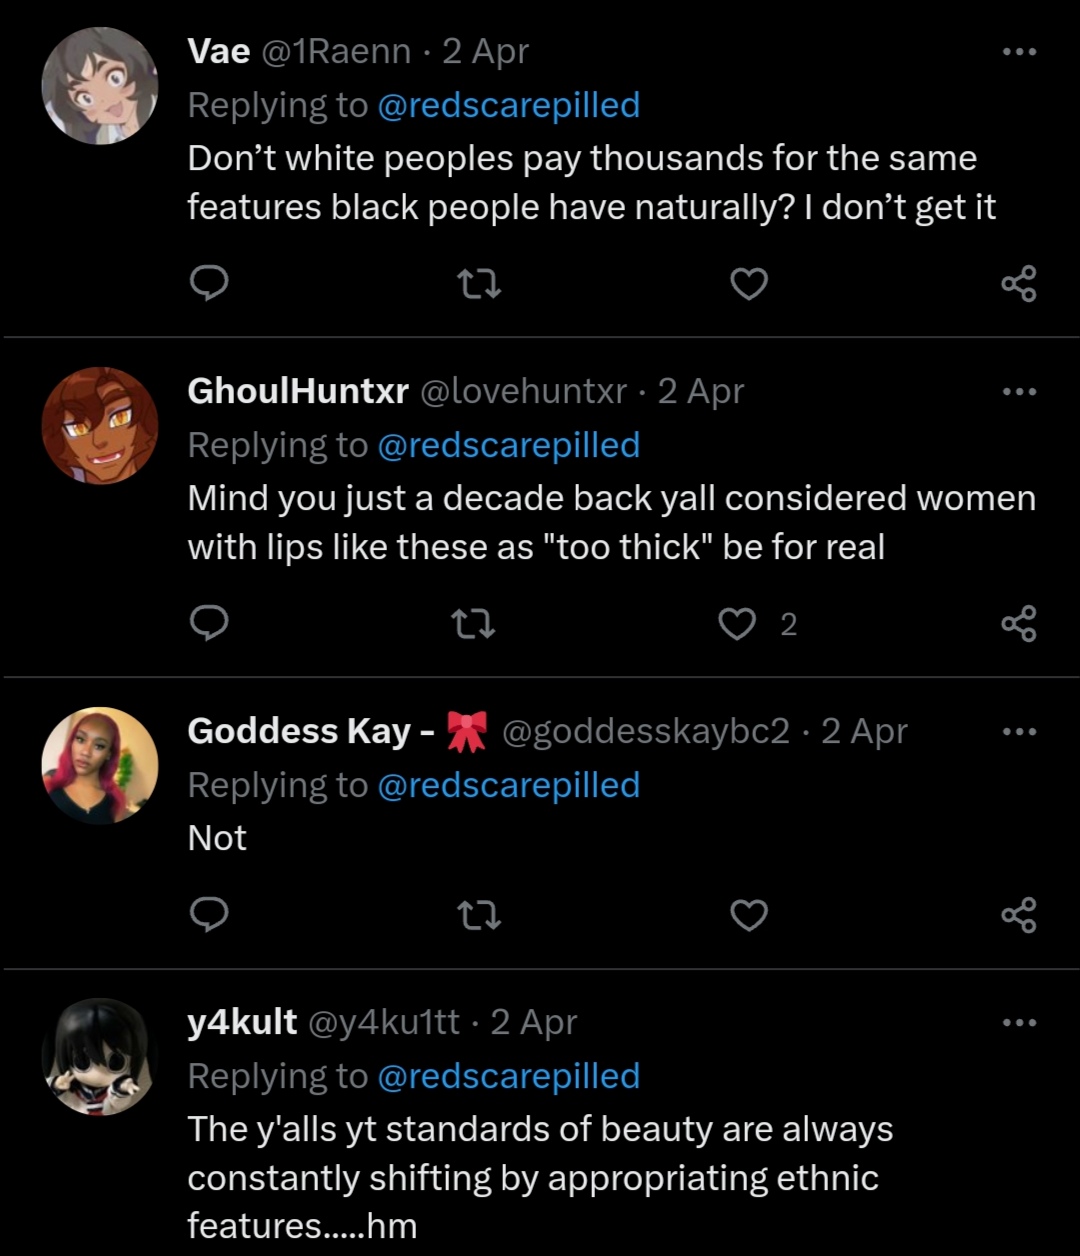View Goddess Kay's profile picture
This screenshot has width=1080, height=1256.
pos(100,765)
